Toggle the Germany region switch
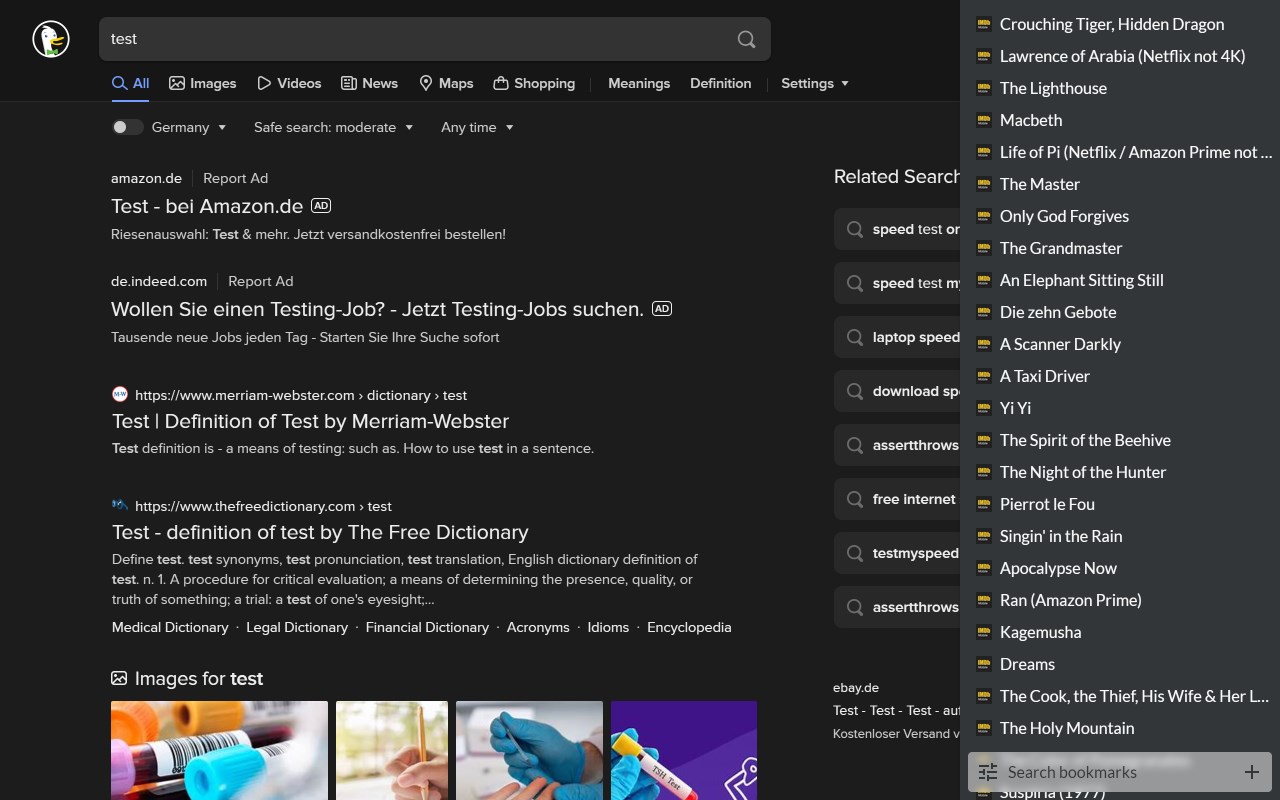The height and width of the screenshot is (800, 1280). pyautogui.click(x=127, y=127)
